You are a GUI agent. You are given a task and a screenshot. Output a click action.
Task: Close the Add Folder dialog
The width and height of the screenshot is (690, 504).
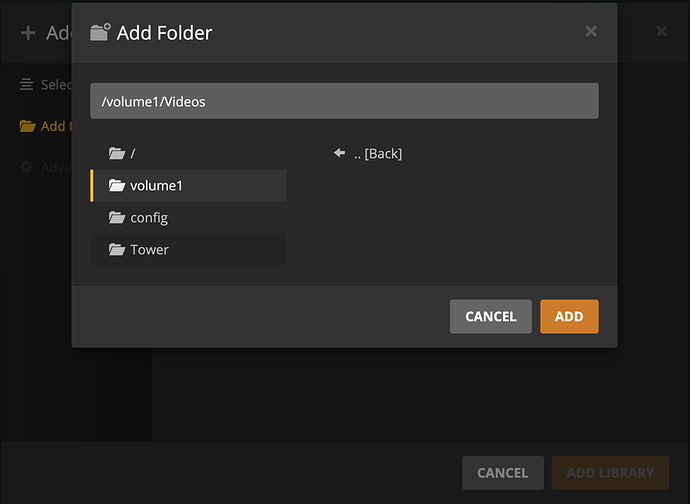591,31
